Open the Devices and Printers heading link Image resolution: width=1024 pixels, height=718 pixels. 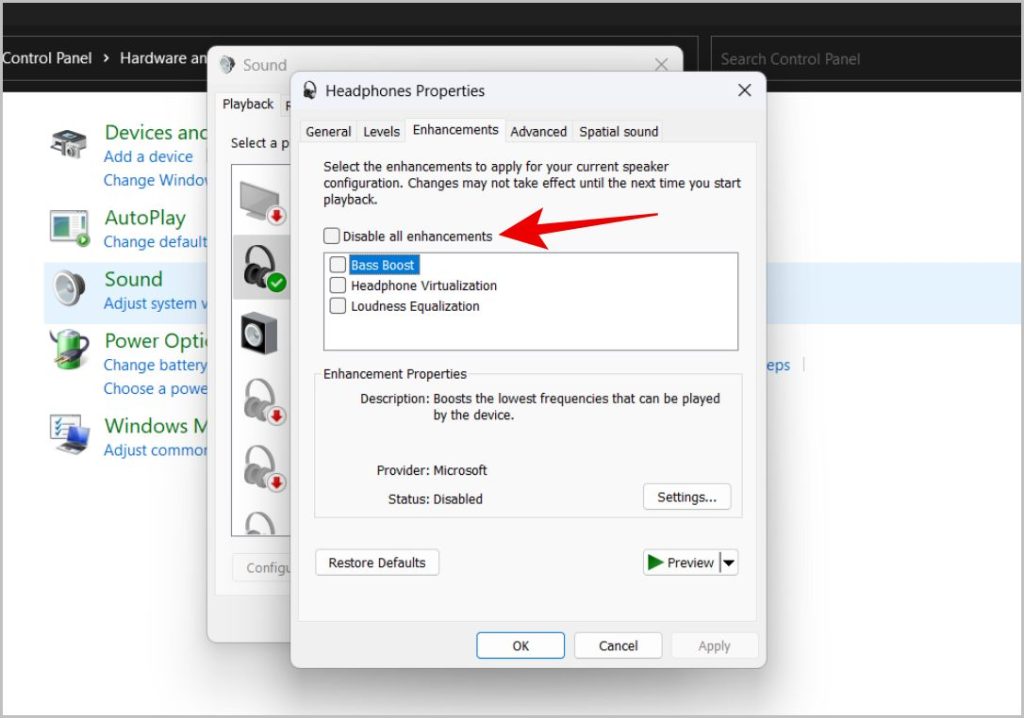pos(155,133)
